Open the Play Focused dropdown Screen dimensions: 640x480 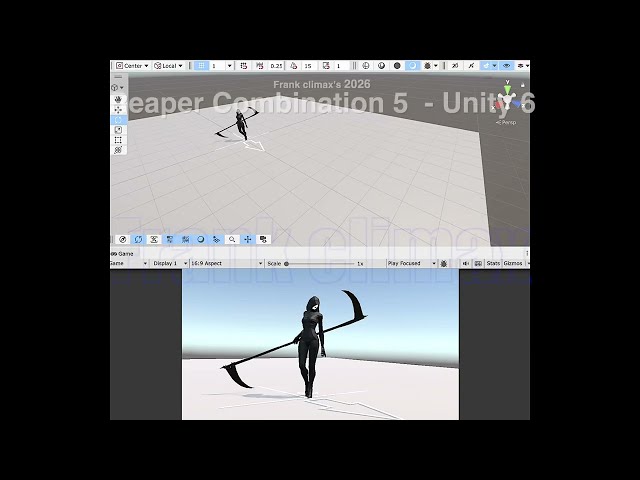(x=411, y=264)
